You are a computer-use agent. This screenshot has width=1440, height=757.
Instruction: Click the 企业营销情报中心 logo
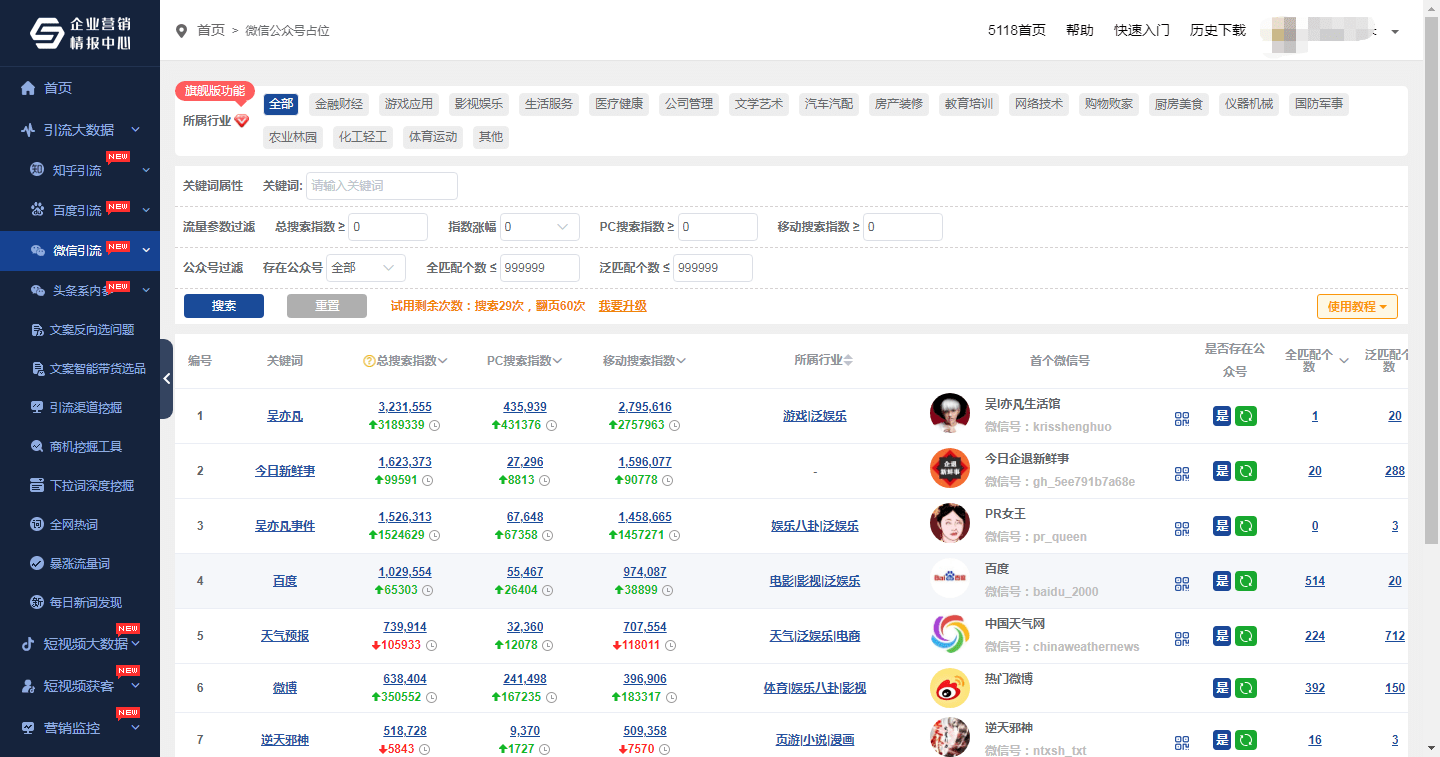click(x=80, y=33)
